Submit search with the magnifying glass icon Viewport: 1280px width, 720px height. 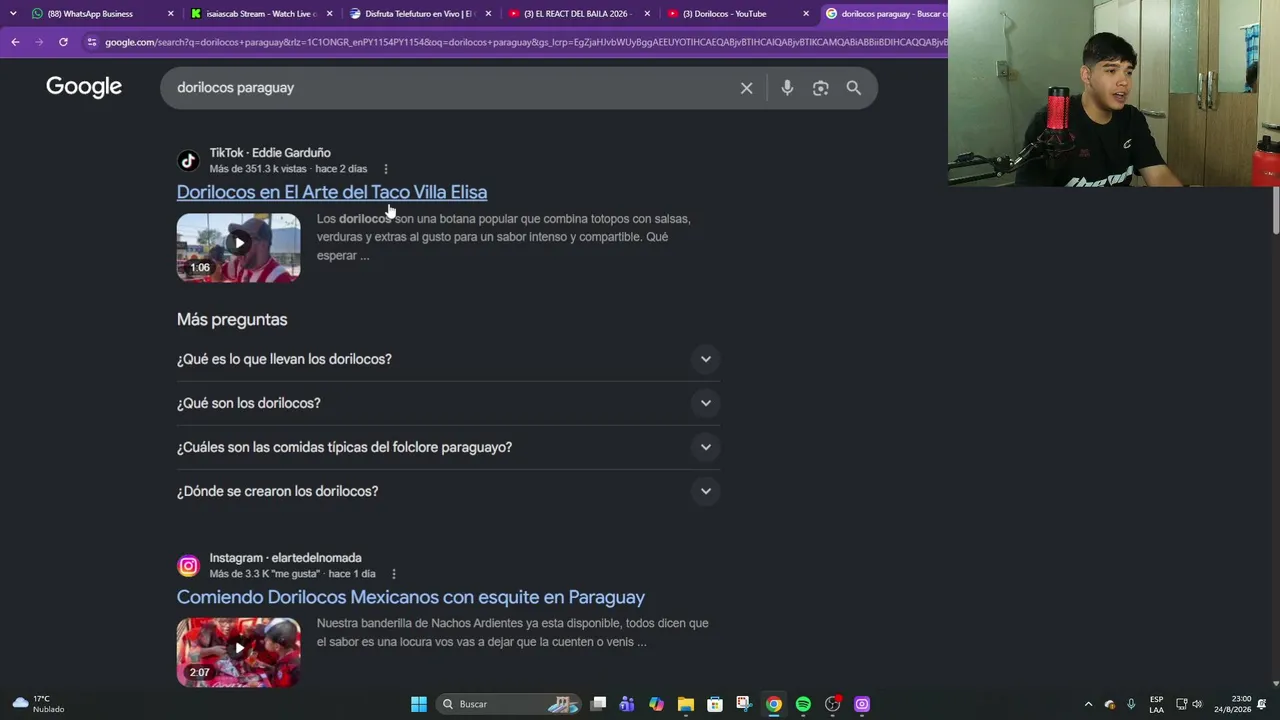coord(853,88)
